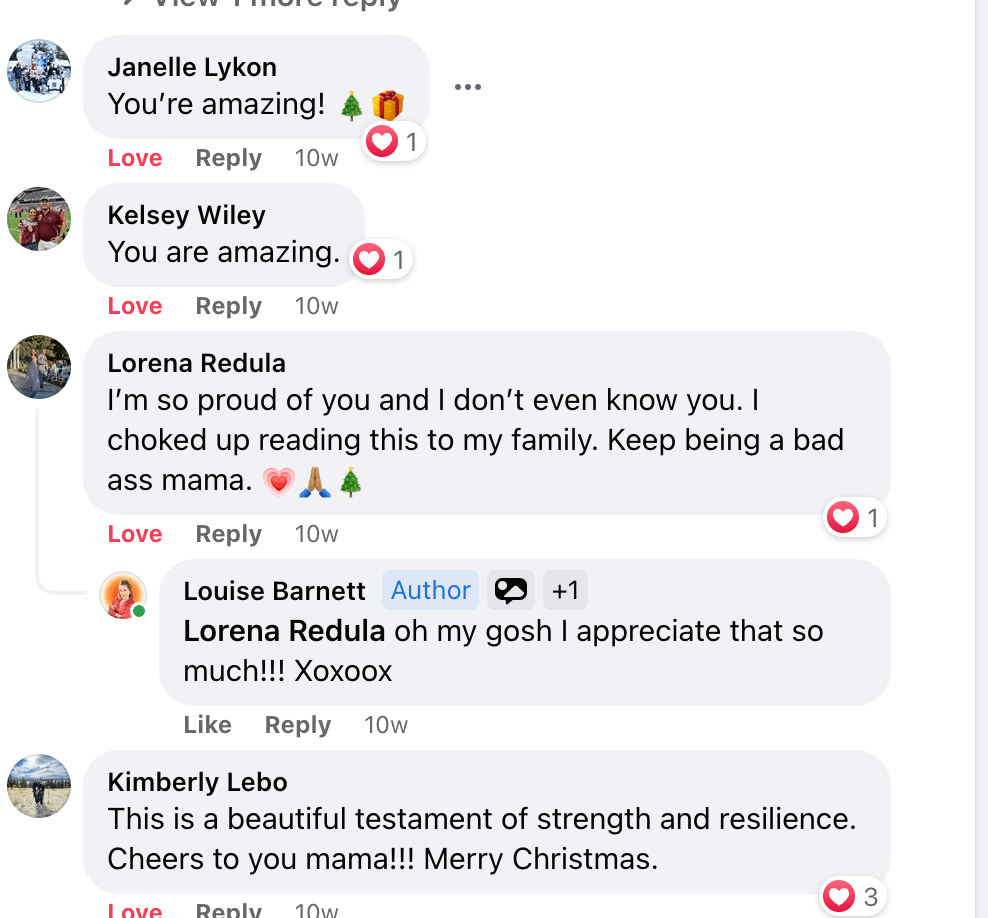
Task: Open Kimberly Lebo's profile picture
Action: click(x=39, y=786)
